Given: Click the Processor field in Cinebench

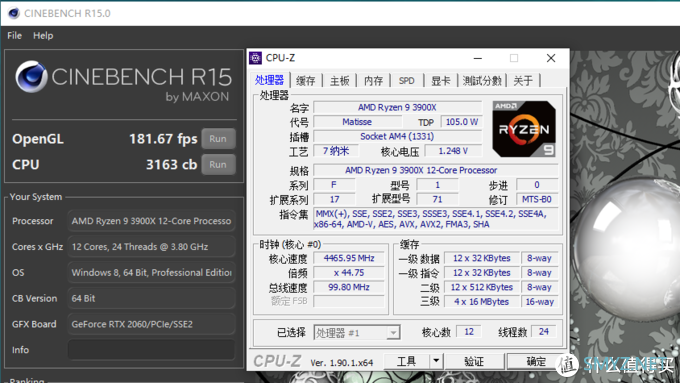Looking at the screenshot, I should (151, 221).
